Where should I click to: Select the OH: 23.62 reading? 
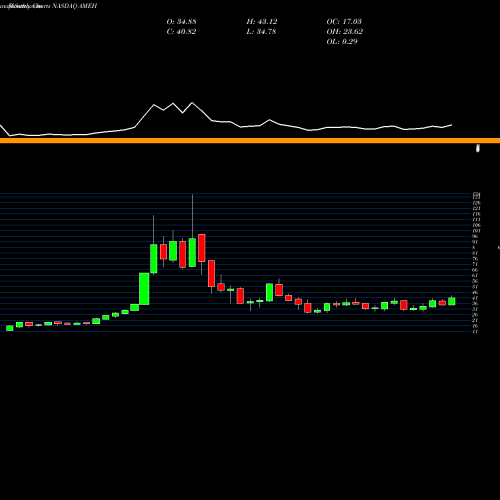pyautogui.click(x=345, y=32)
